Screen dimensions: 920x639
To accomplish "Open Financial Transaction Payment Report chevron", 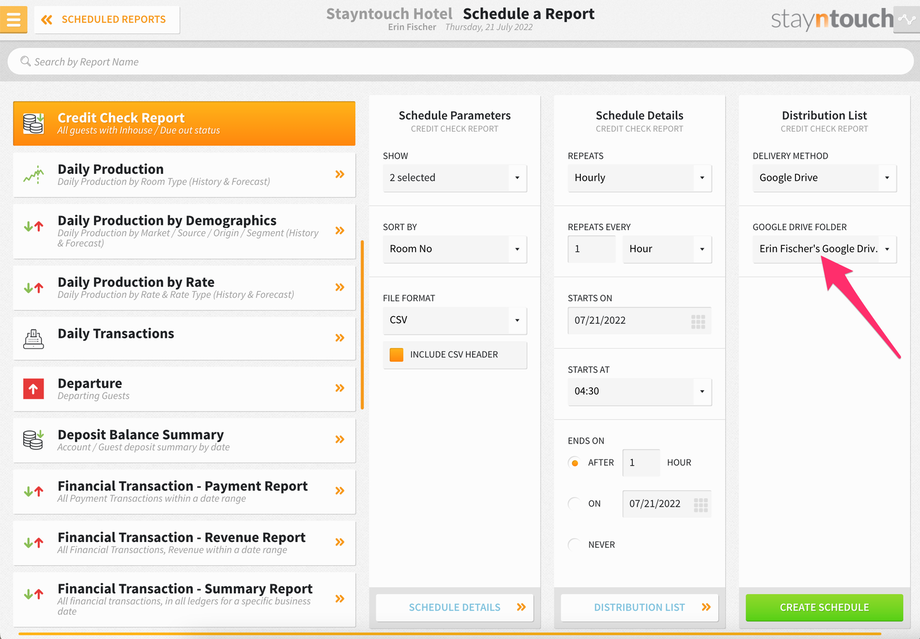I will (x=340, y=491).
